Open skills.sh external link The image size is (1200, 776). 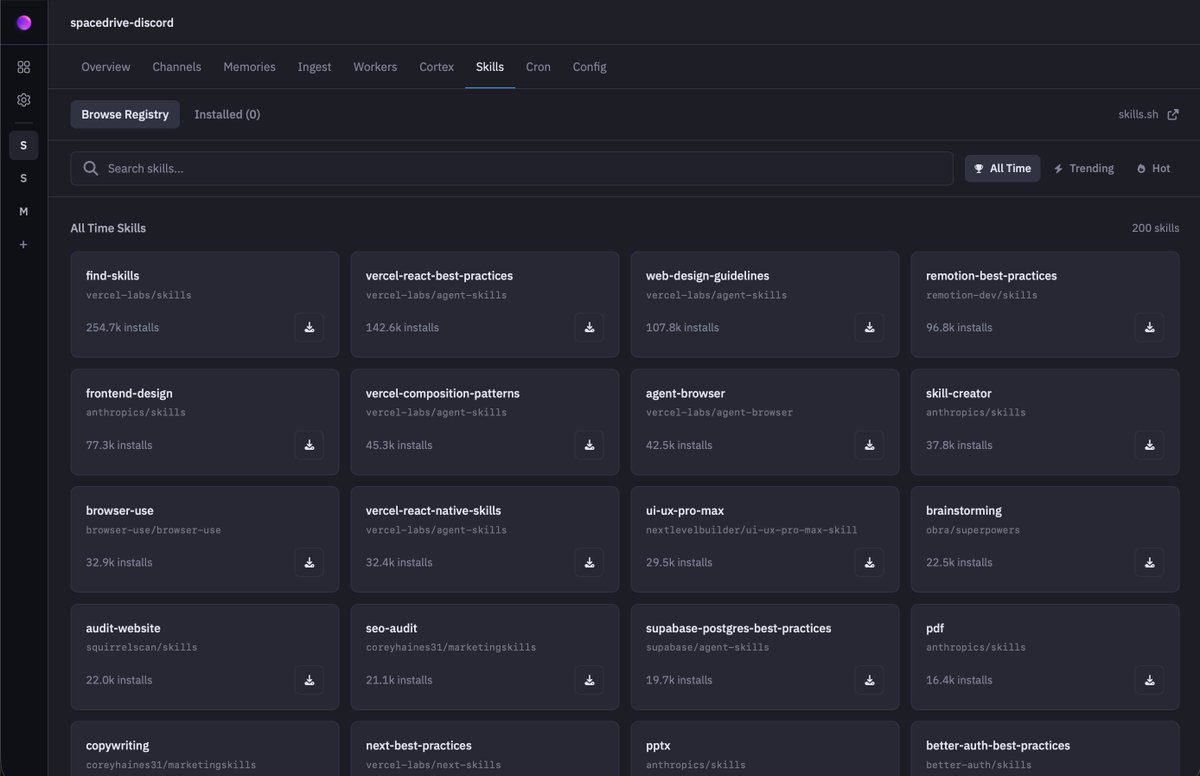pyautogui.click(x=1148, y=114)
